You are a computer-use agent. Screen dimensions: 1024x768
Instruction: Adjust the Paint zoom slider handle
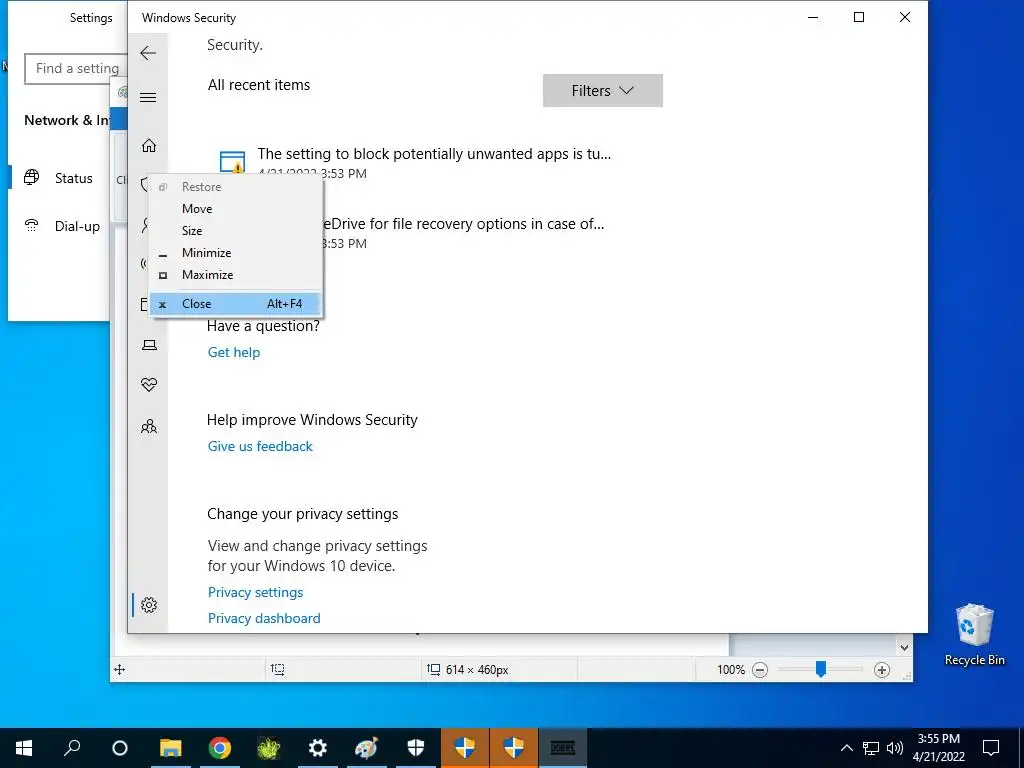(x=821, y=669)
